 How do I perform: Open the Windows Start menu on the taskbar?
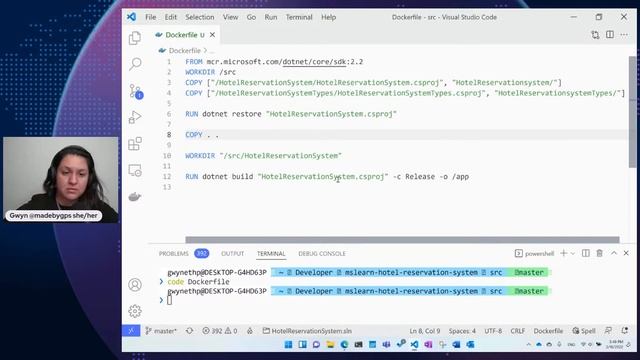click(x=288, y=344)
